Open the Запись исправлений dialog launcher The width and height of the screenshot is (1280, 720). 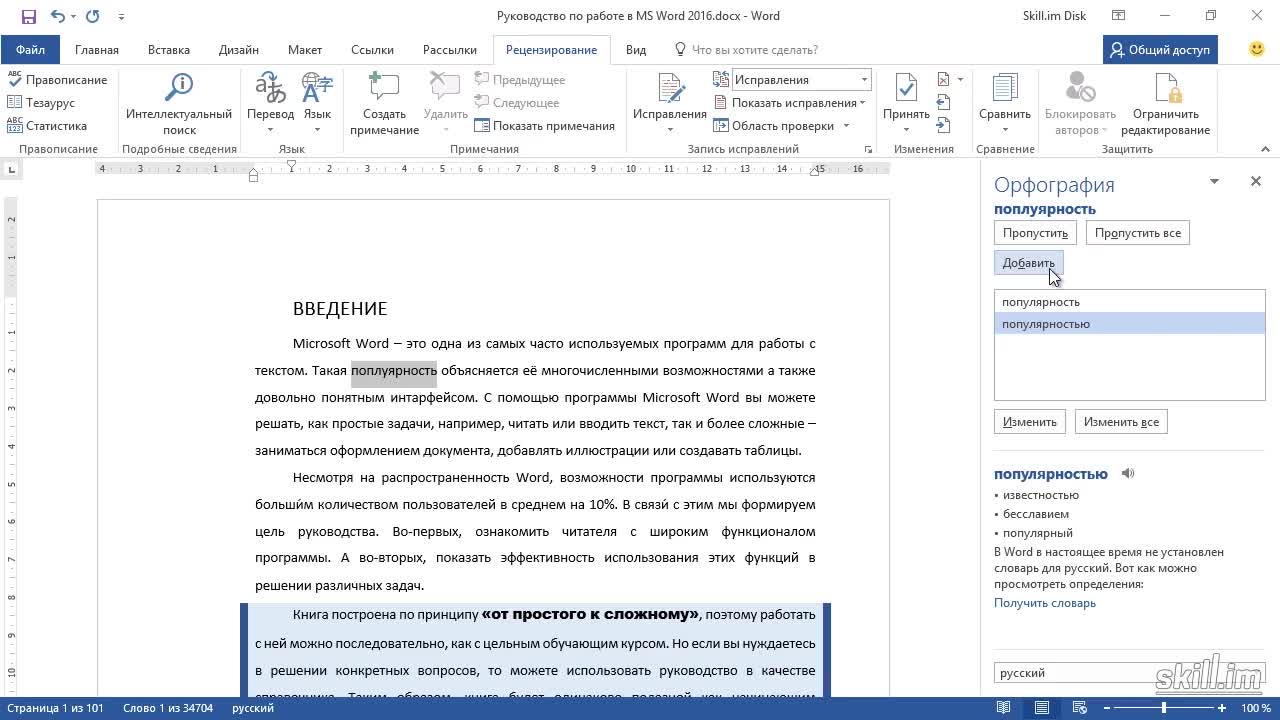pos(868,150)
